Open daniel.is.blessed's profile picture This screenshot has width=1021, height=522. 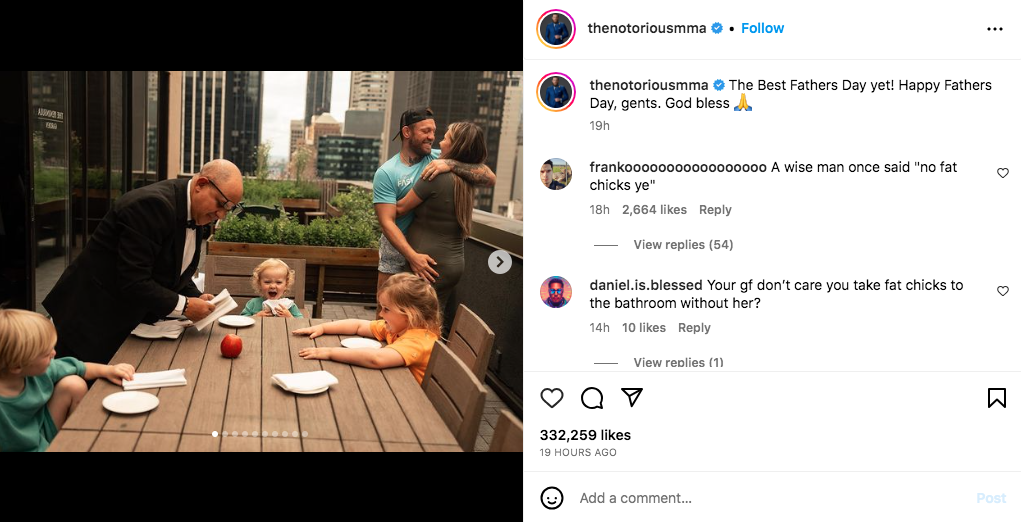coord(556,292)
